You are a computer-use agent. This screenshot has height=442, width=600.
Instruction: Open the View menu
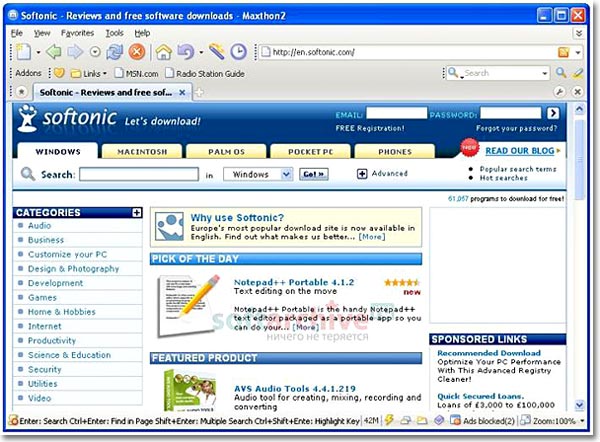tap(42, 33)
